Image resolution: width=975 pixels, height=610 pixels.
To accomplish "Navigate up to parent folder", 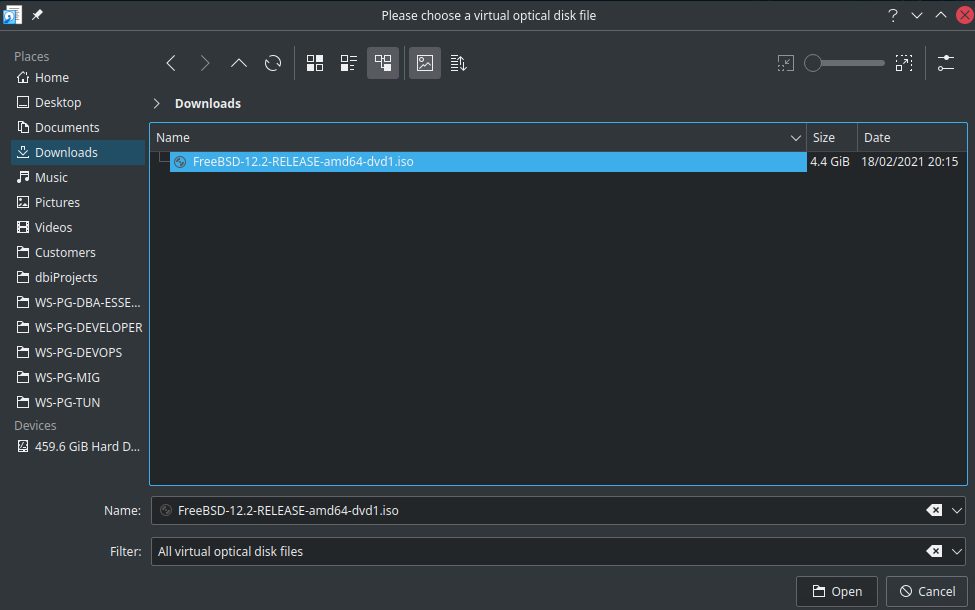I will click(x=239, y=63).
